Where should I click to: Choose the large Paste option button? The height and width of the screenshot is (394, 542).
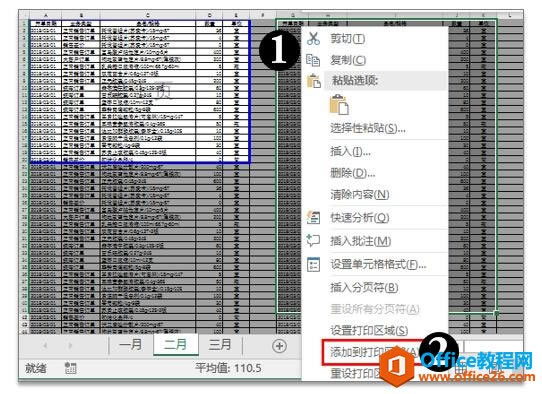click(339, 105)
